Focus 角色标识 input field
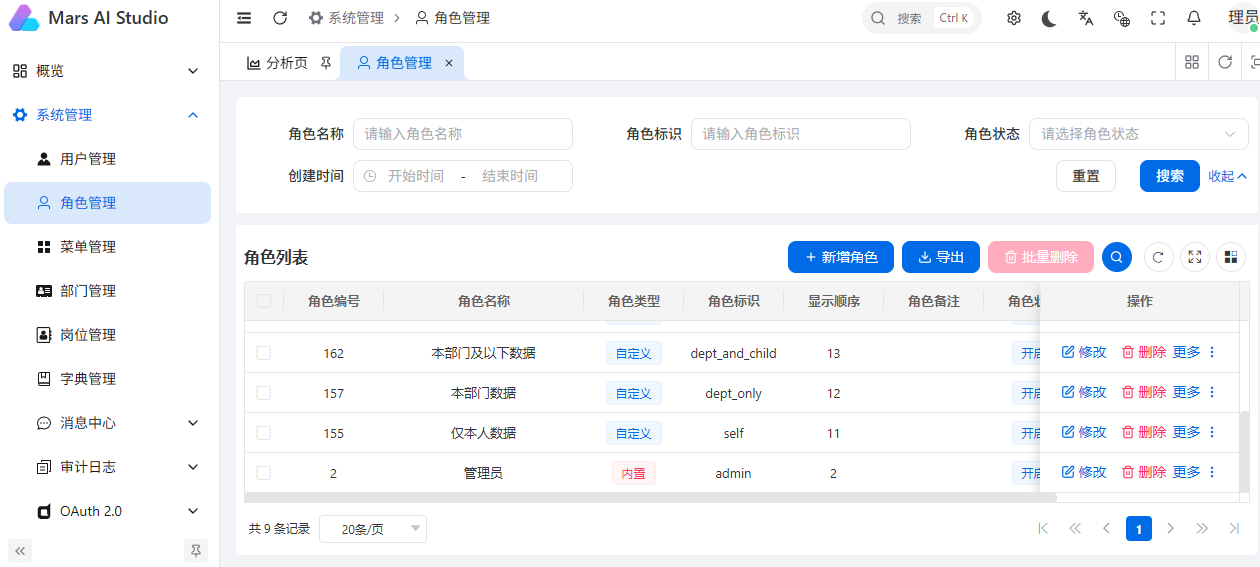This screenshot has width=1260, height=567. pyautogui.click(x=801, y=134)
